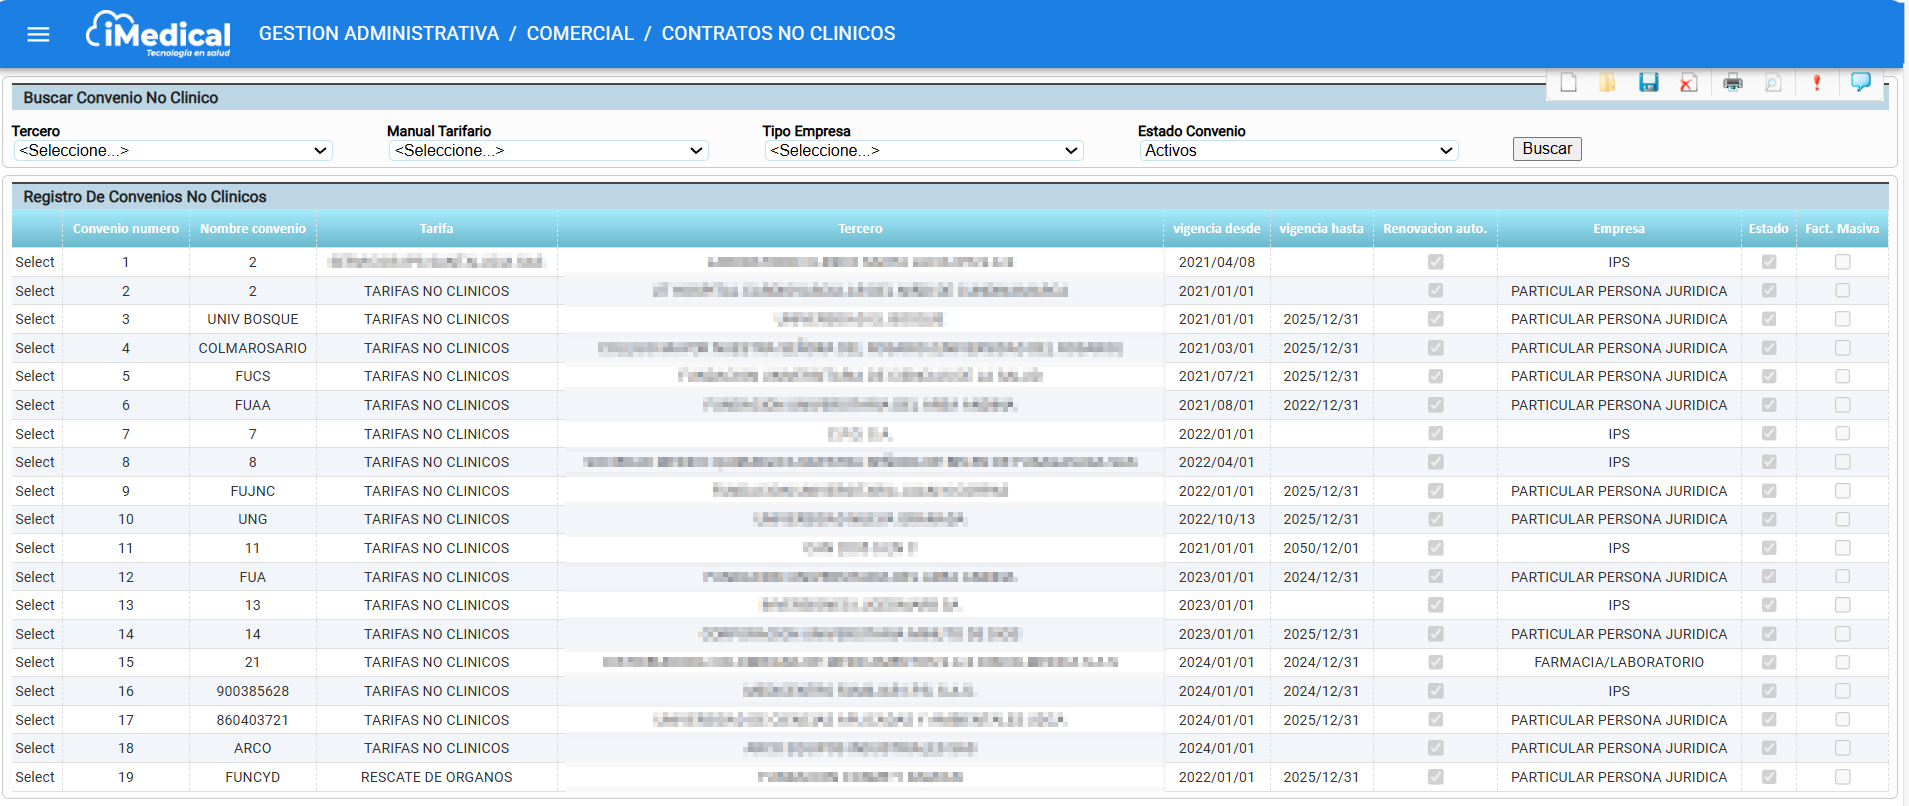
Task: Check Fact. Masiva box for convenio 1
Action: (x=1843, y=262)
